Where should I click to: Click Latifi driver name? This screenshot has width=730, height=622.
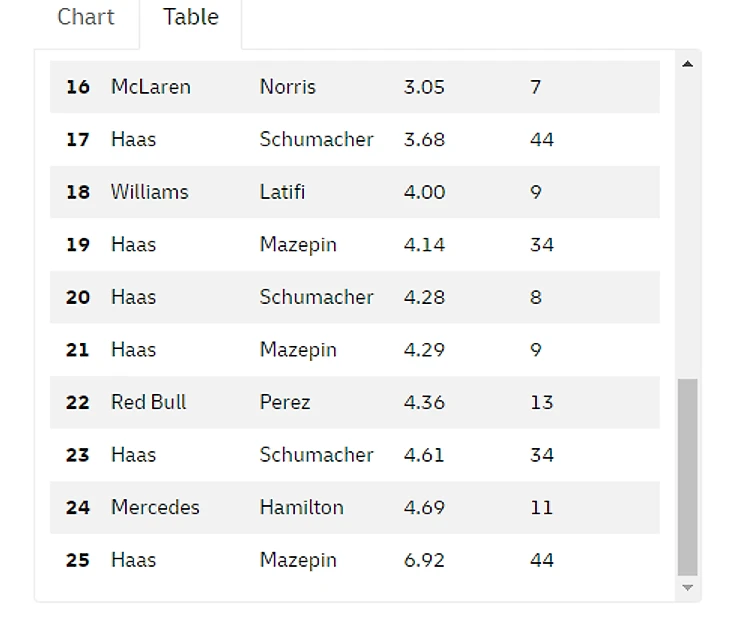[x=282, y=192]
